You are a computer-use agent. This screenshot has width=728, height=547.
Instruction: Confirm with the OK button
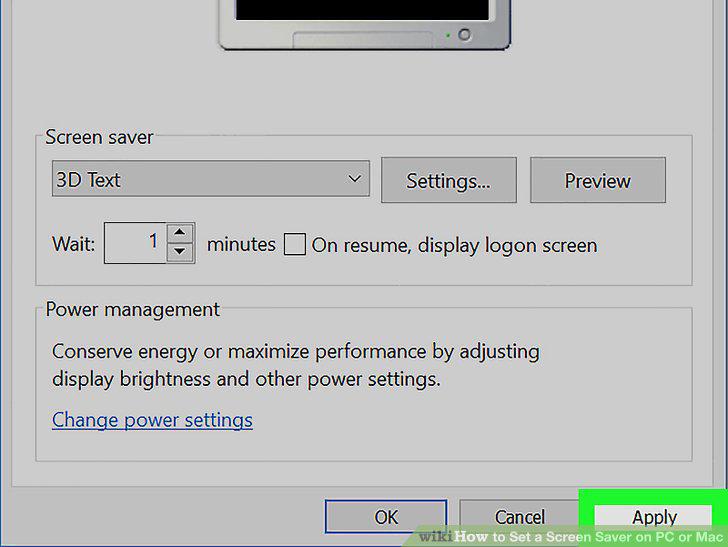(x=386, y=516)
